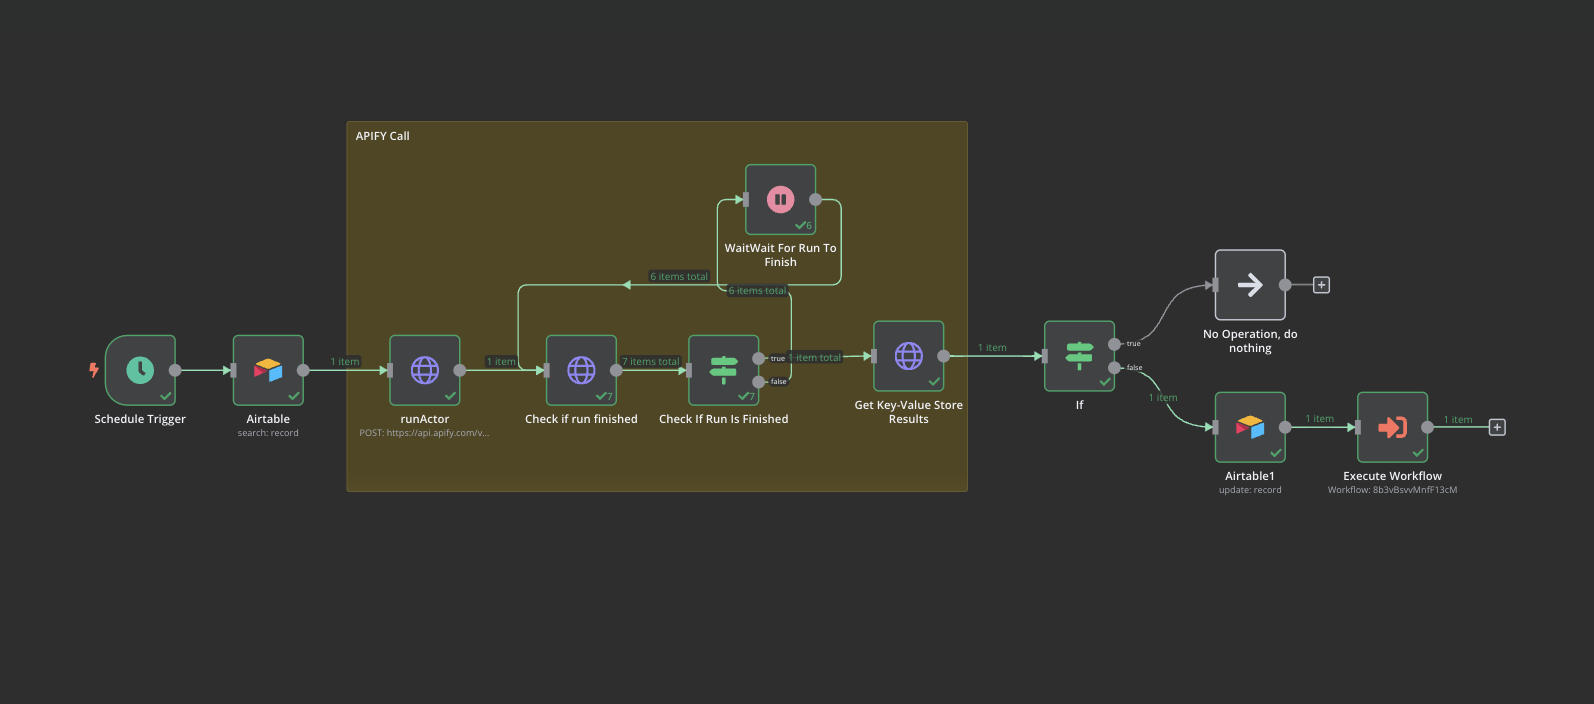Click the runActor globe node
Image resolution: width=1594 pixels, height=704 pixels.
click(425, 370)
